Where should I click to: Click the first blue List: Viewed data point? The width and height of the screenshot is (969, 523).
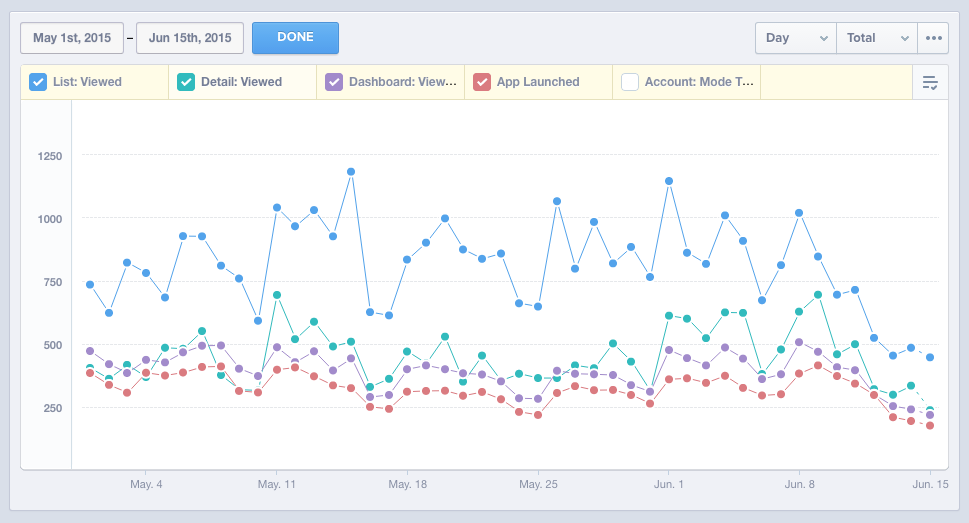click(x=90, y=285)
